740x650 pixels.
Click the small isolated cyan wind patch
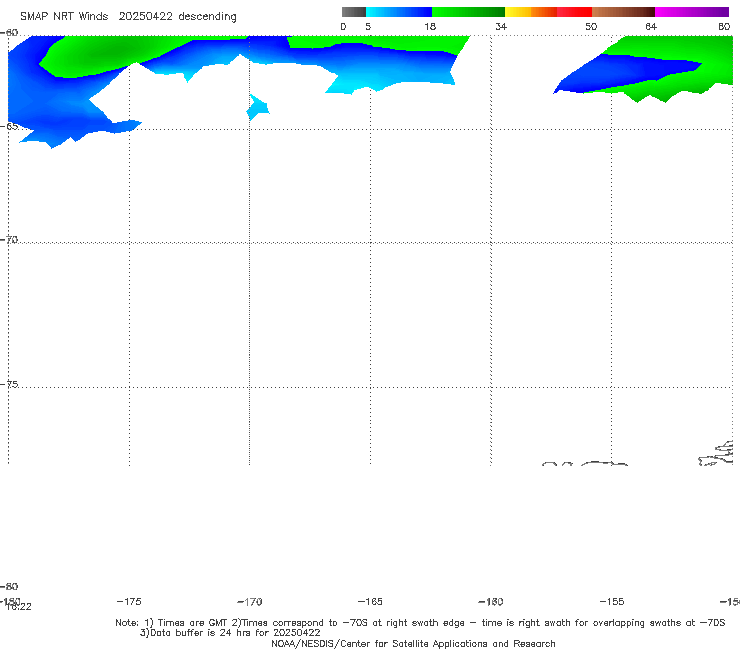(x=258, y=107)
